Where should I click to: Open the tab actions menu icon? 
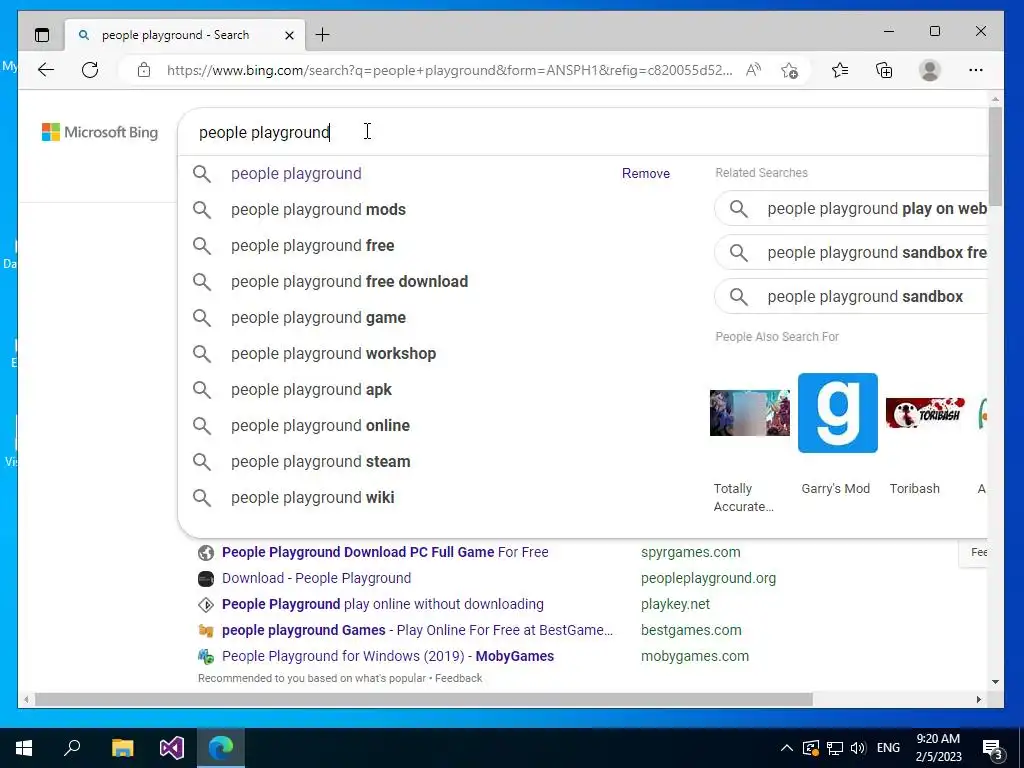click(x=42, y=35)
